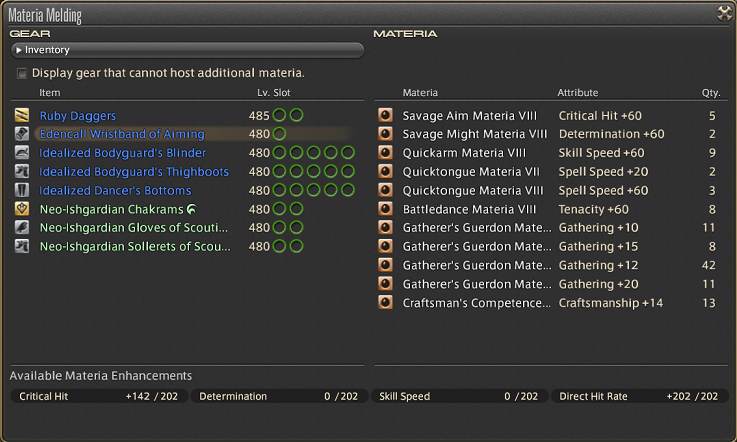Select Neo-Ishgardian Sollerets of Scouting name
This screenshot has height=442, width=737.
135,246
